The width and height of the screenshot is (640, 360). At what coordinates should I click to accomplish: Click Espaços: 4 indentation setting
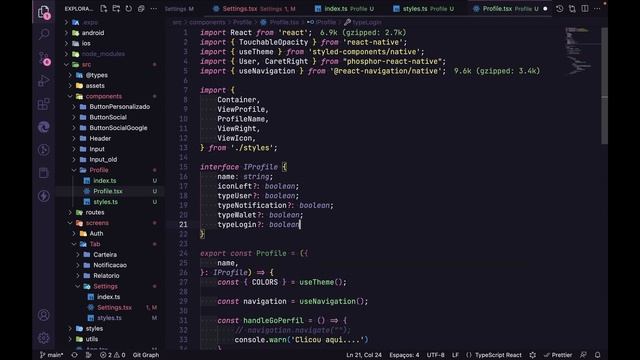[404, 355]
